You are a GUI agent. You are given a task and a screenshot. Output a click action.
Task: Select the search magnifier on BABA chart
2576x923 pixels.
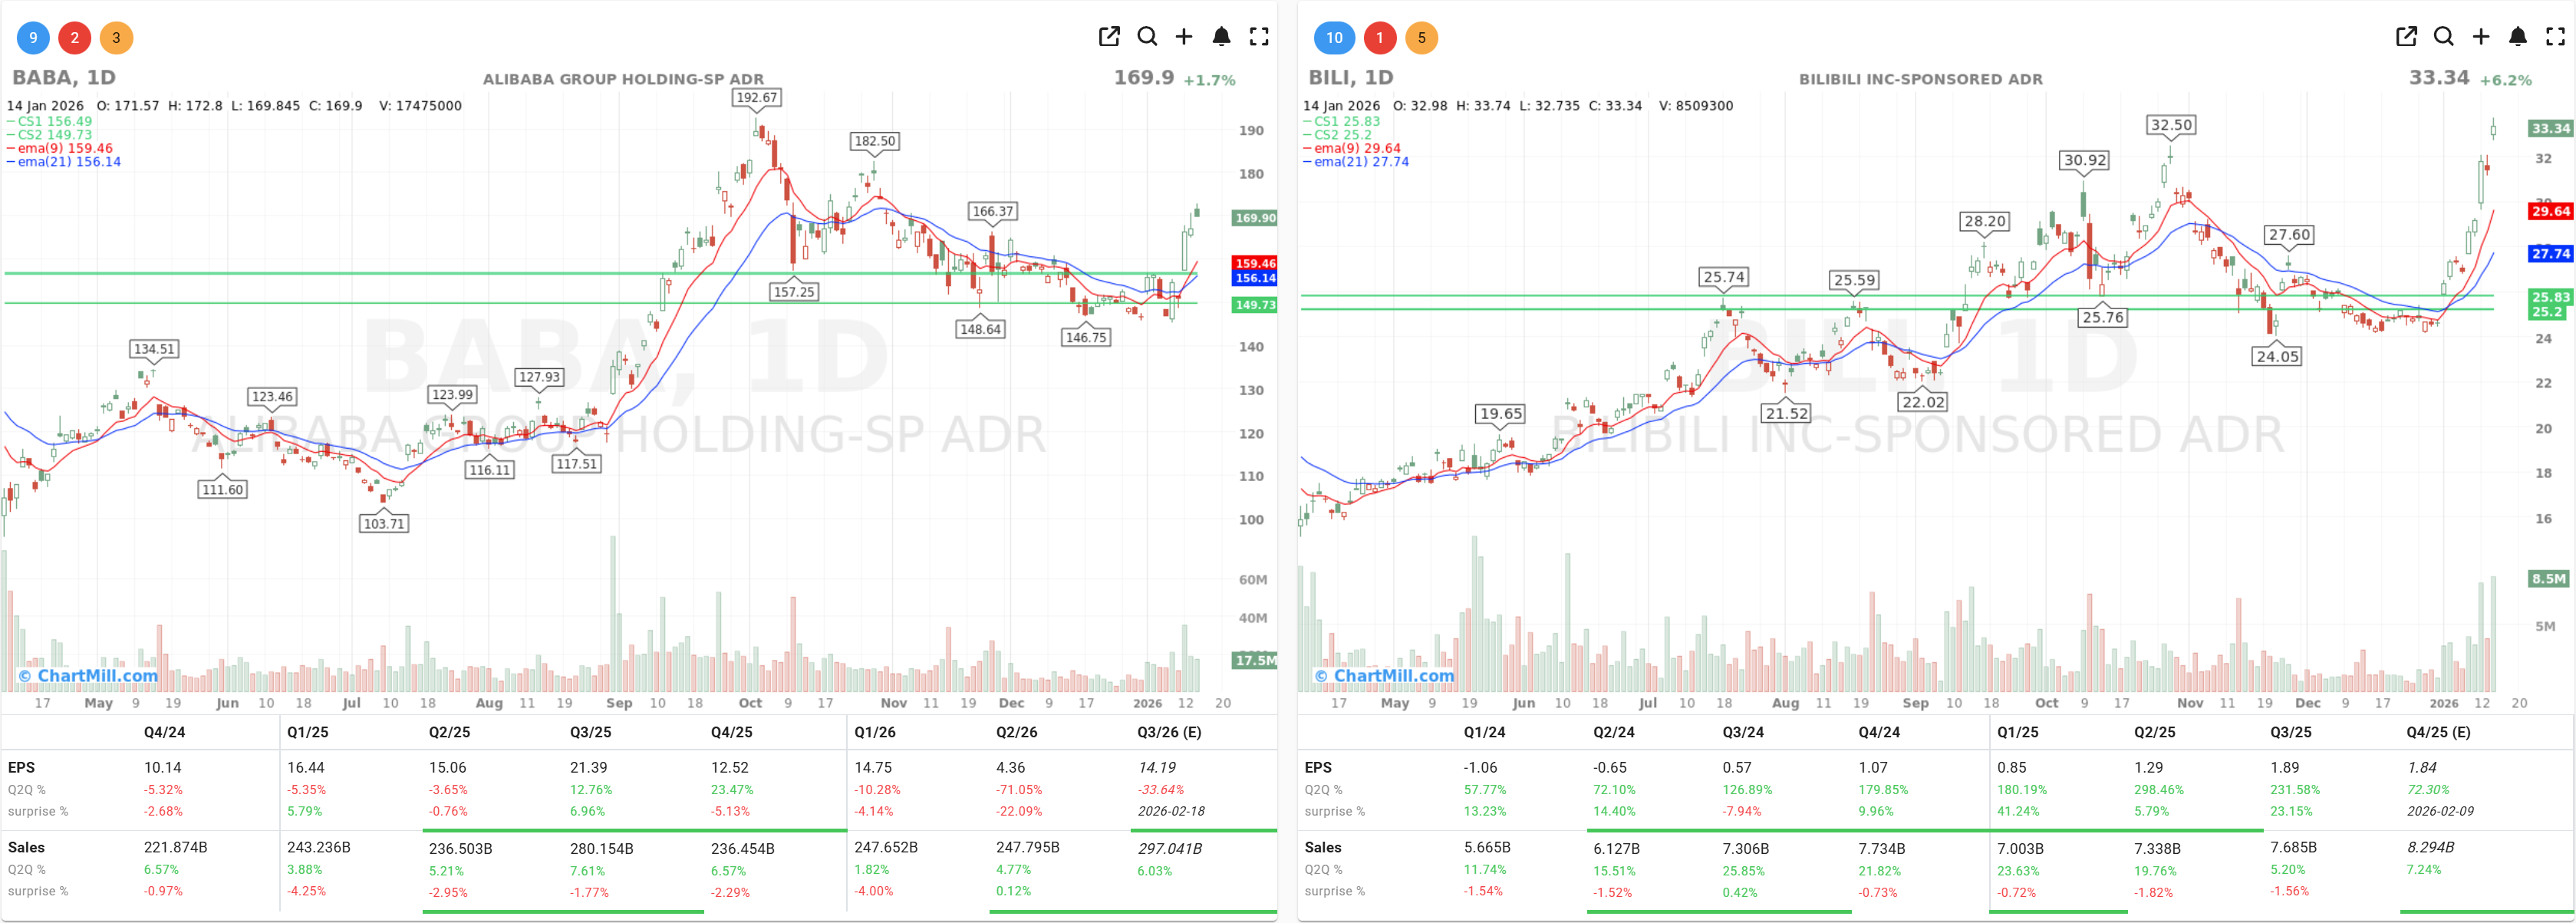pos(1147,36)
